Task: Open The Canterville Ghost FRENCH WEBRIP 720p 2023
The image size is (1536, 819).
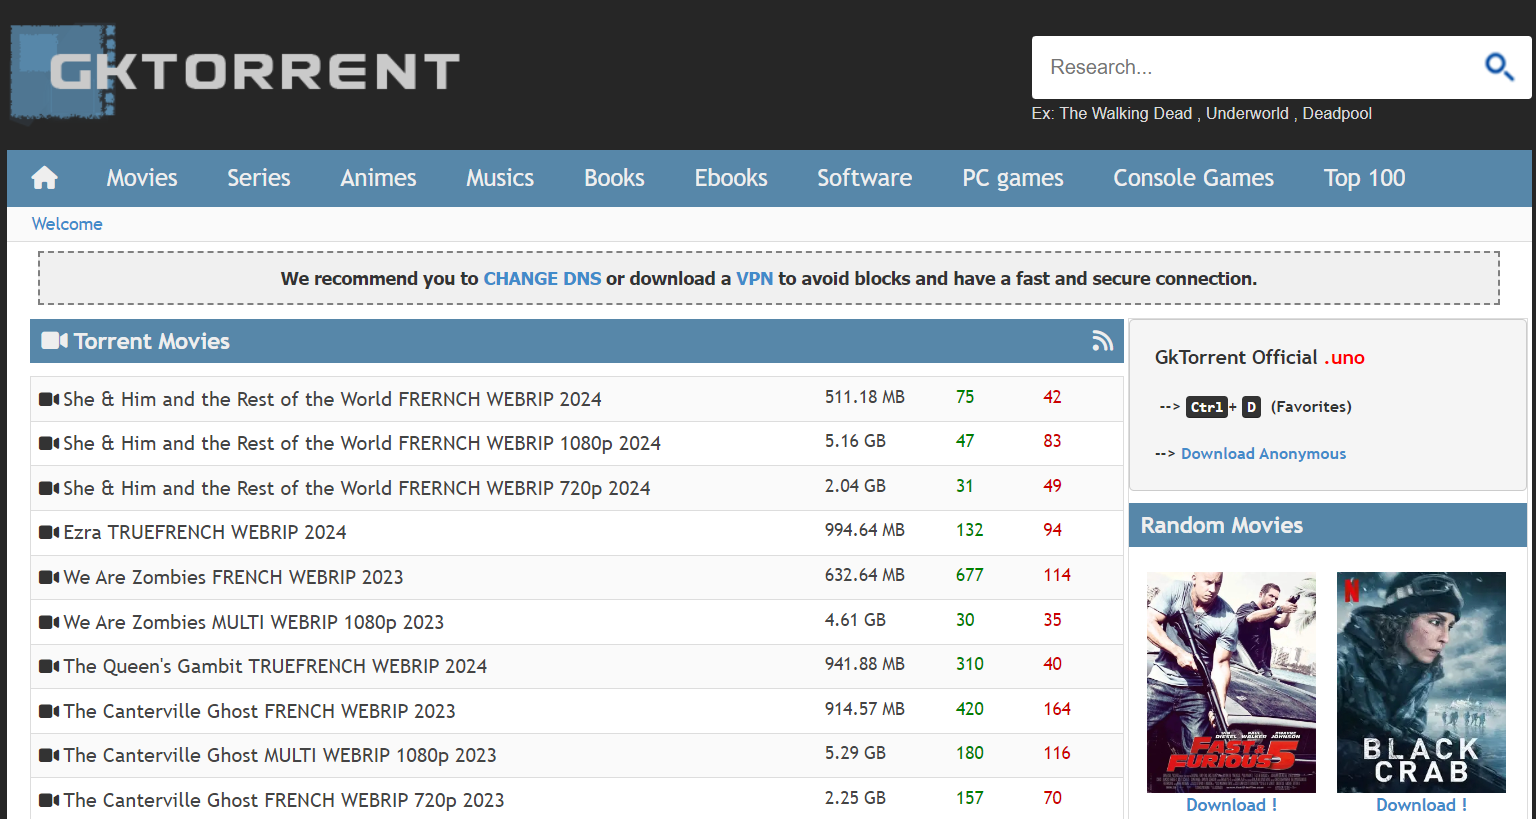Action: click(x=284, y=800)
